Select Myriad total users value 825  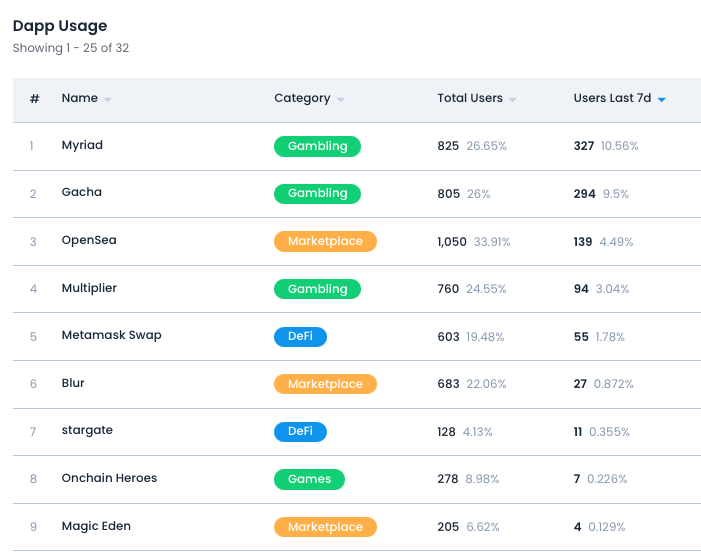pos(448,146)
